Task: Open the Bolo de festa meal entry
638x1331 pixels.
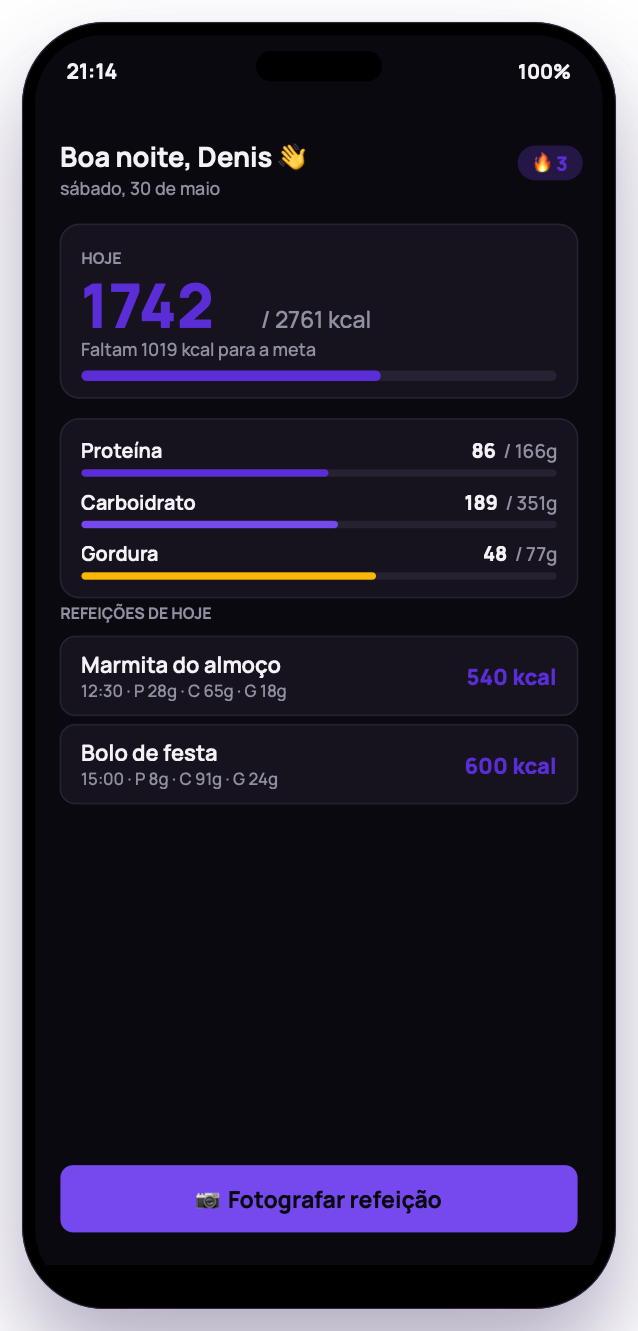Action: (x=319, y=764)
